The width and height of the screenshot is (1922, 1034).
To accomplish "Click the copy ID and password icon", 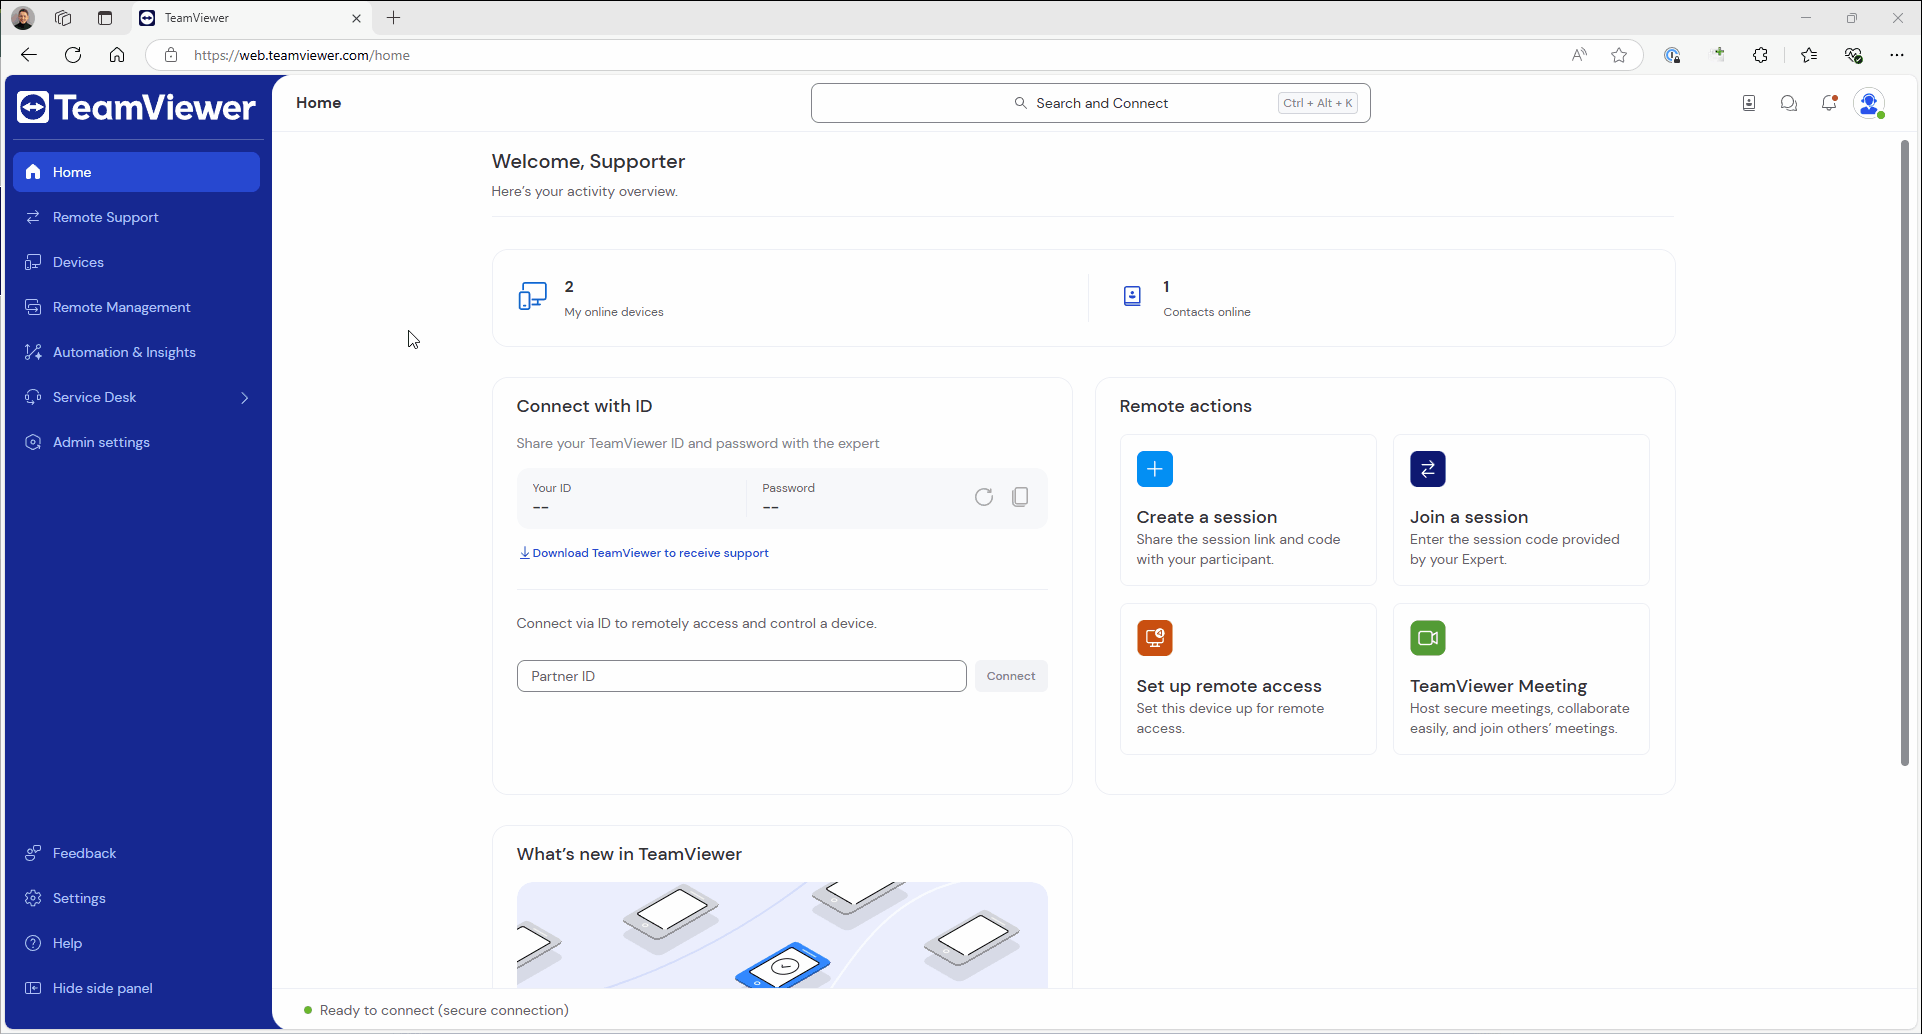I will (x=1020, y=497).
